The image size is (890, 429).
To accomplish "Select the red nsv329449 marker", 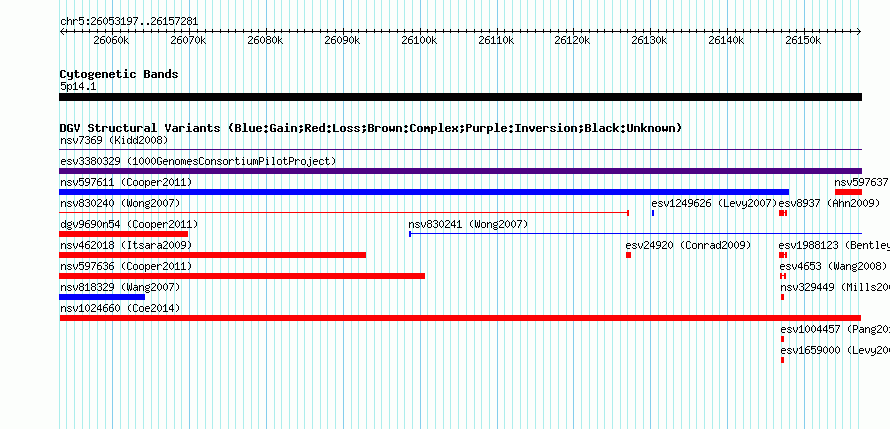I will click(x=782, y=297).
